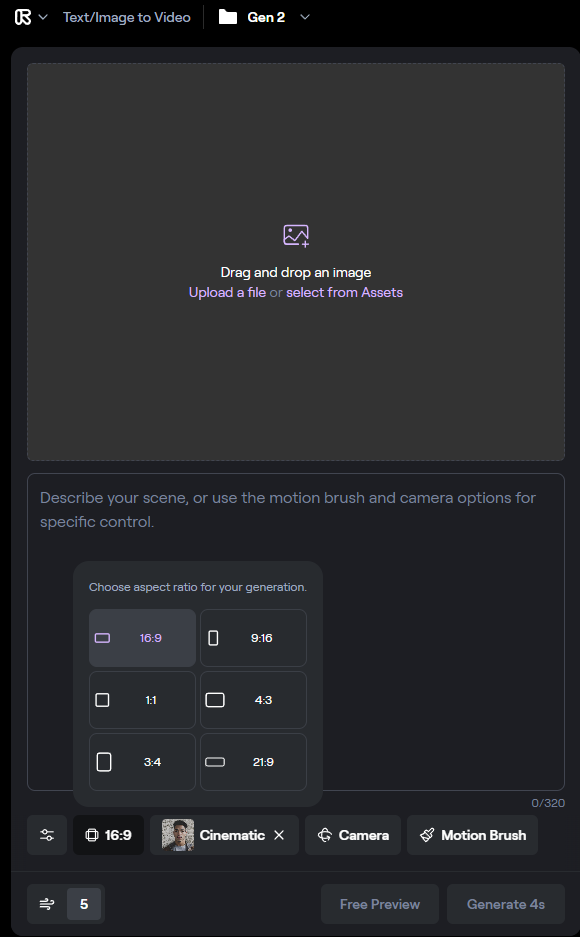Open the Text/Image to Video menu item
The image size is (580, 937).
(x=127, y=17)
